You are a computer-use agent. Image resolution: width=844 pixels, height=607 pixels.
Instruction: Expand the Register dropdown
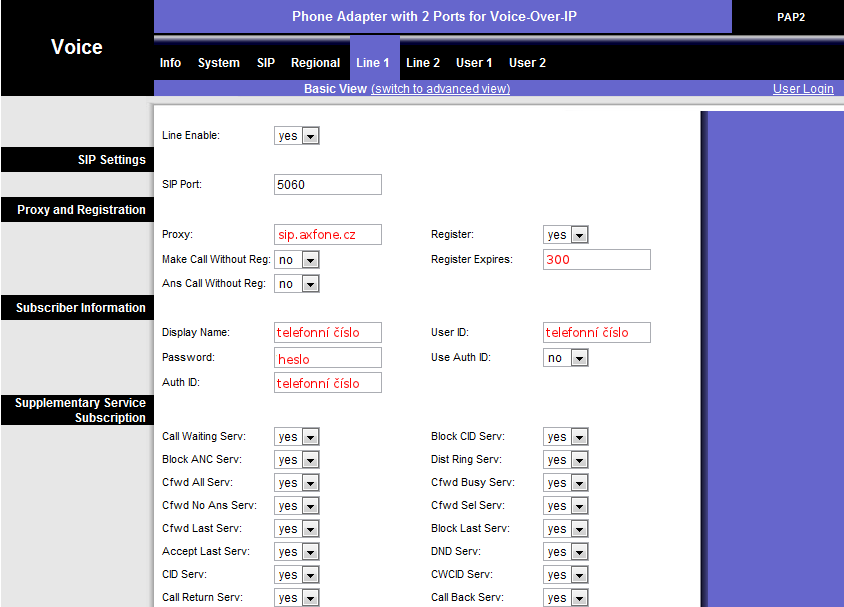pos(566,235)
